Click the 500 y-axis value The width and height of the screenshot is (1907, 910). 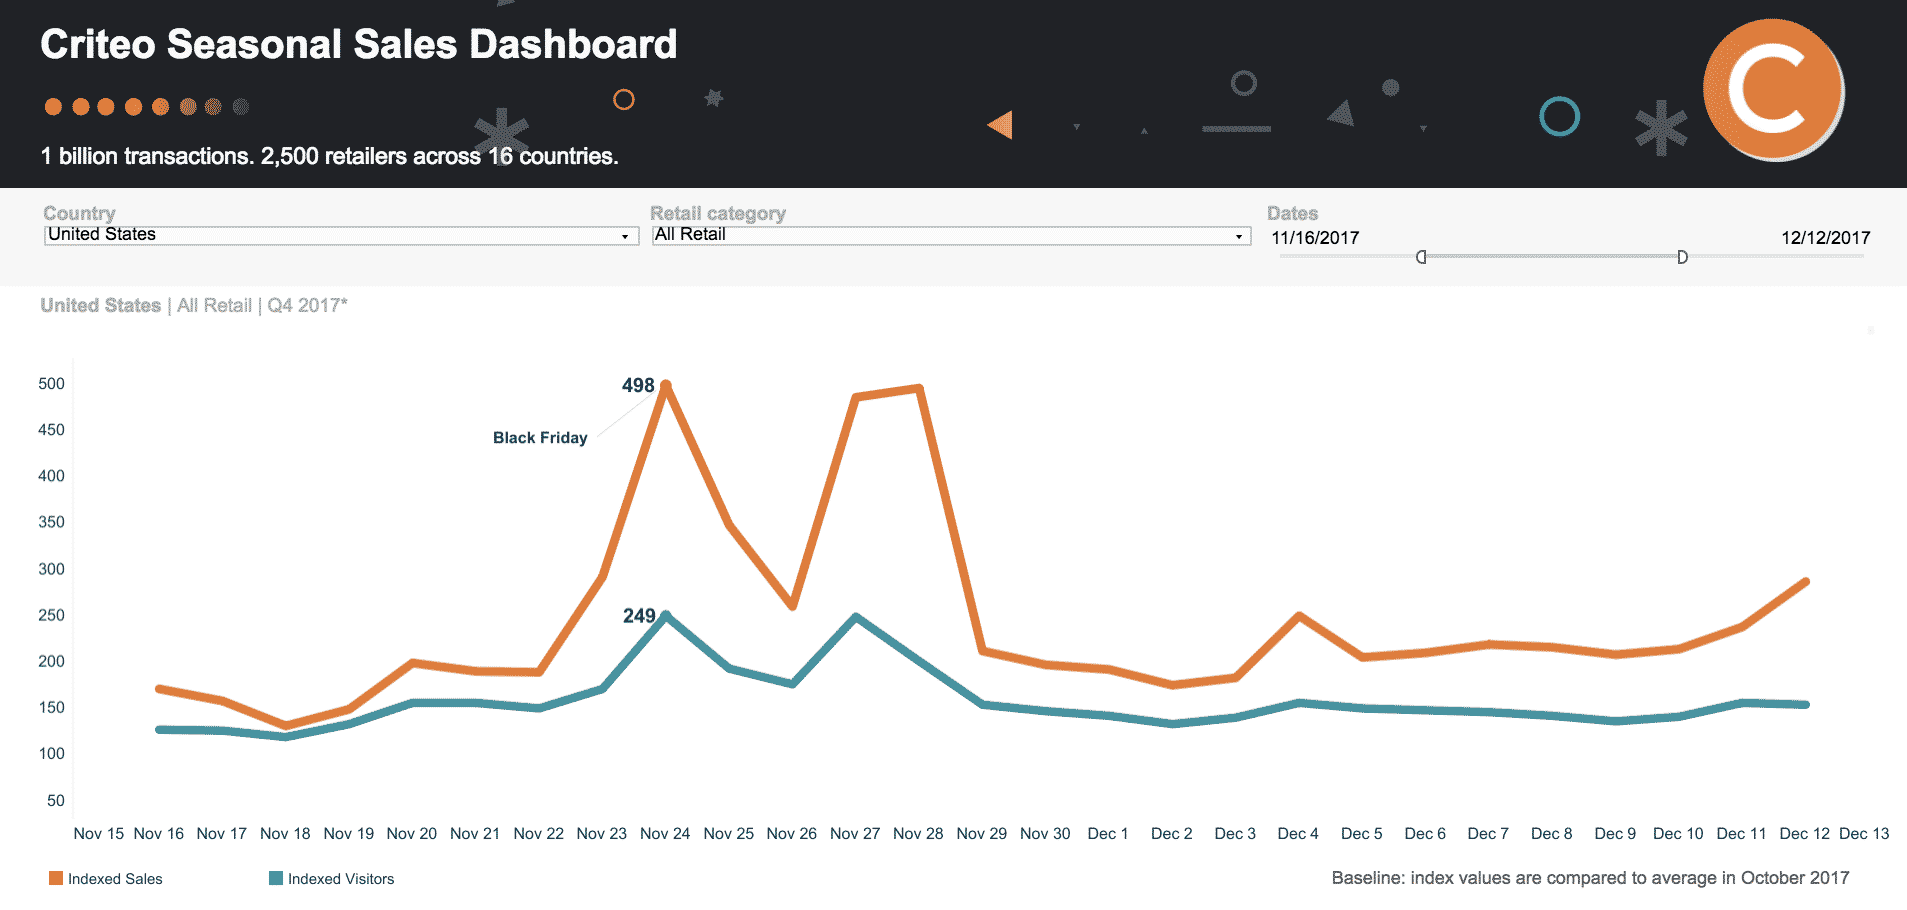point(51,384)
